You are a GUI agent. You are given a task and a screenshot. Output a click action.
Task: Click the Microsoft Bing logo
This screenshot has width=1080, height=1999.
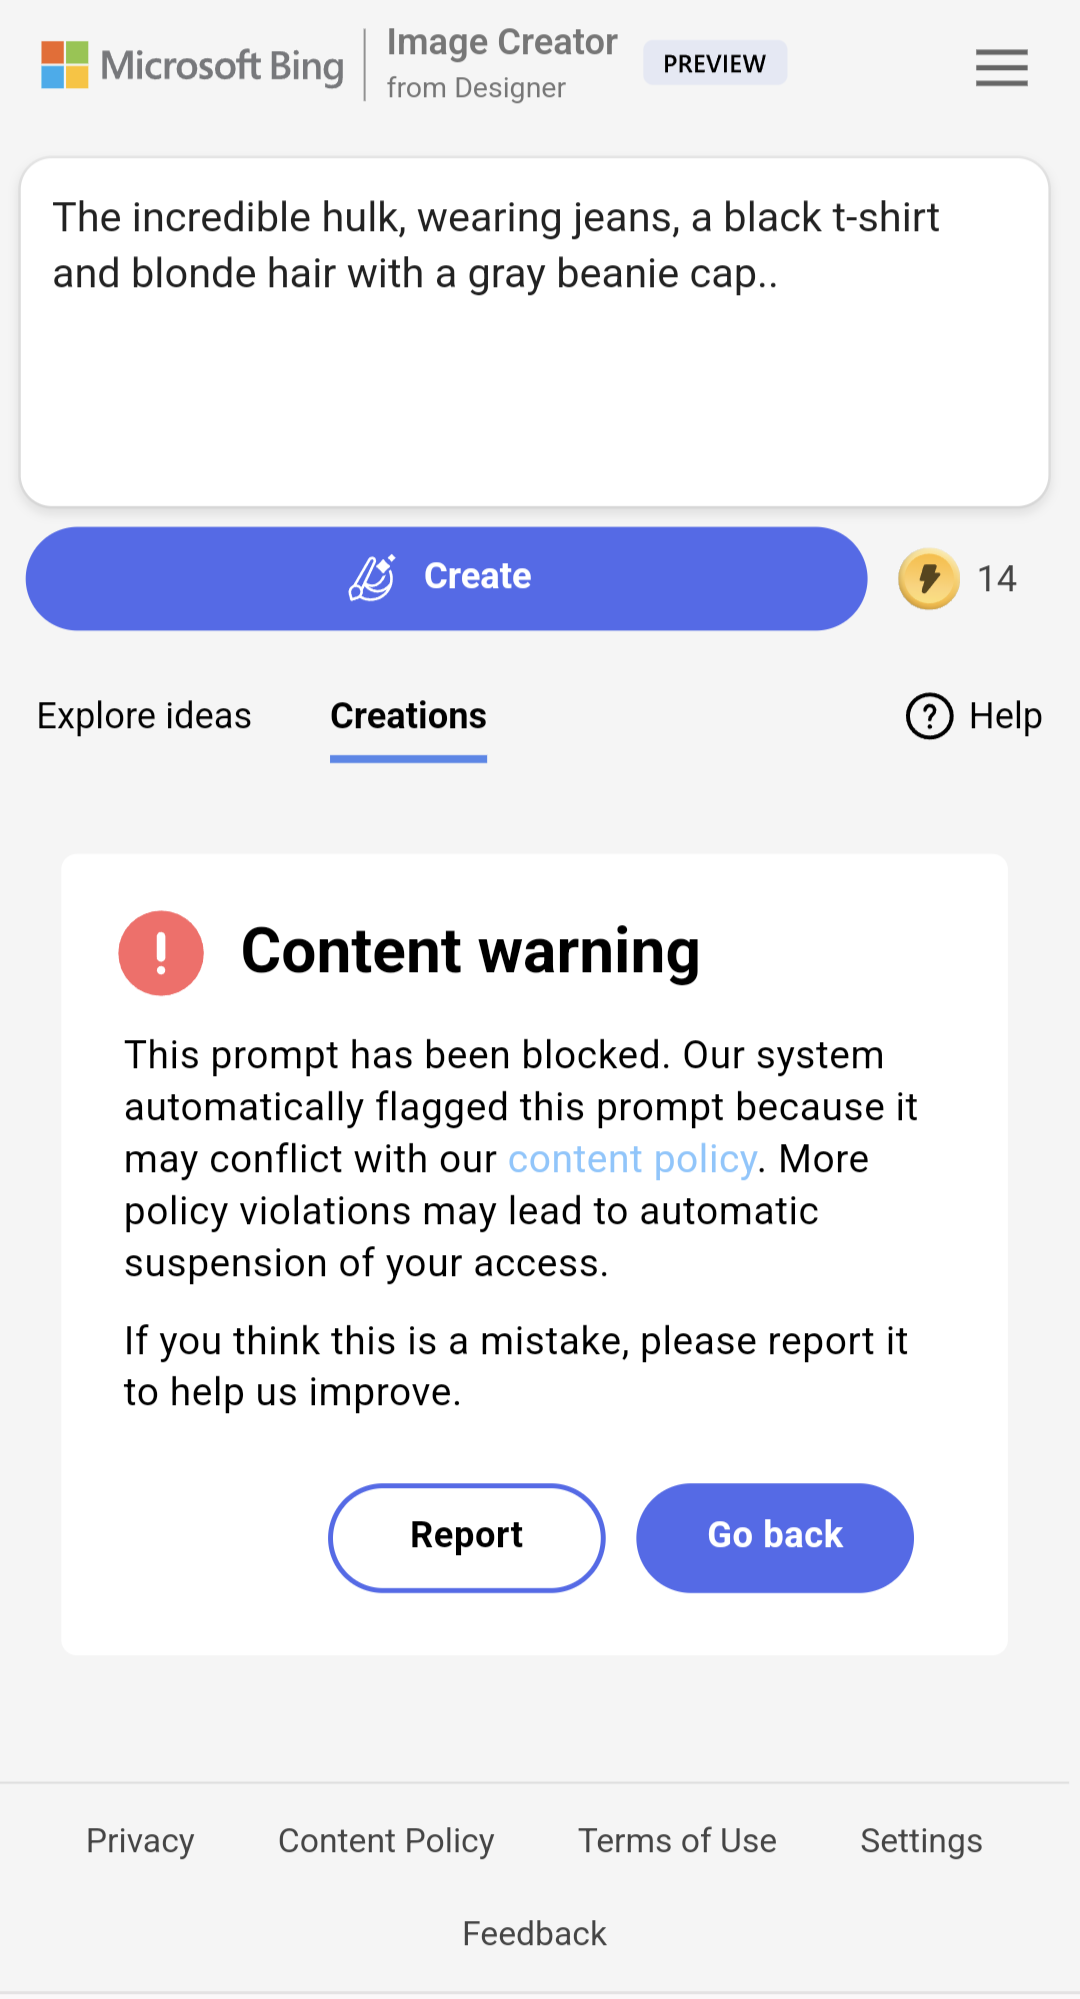[192, 65]
